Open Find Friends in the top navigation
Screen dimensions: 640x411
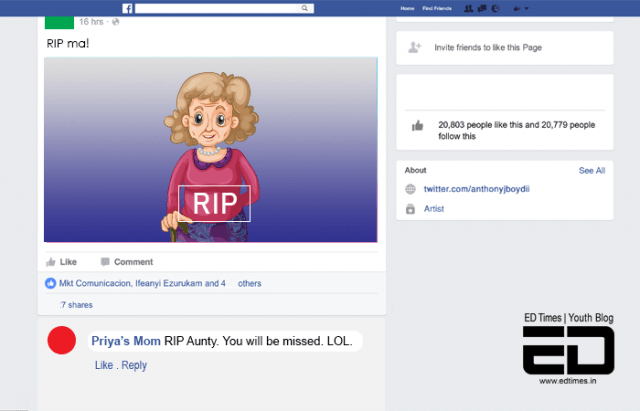click(436, 8)
